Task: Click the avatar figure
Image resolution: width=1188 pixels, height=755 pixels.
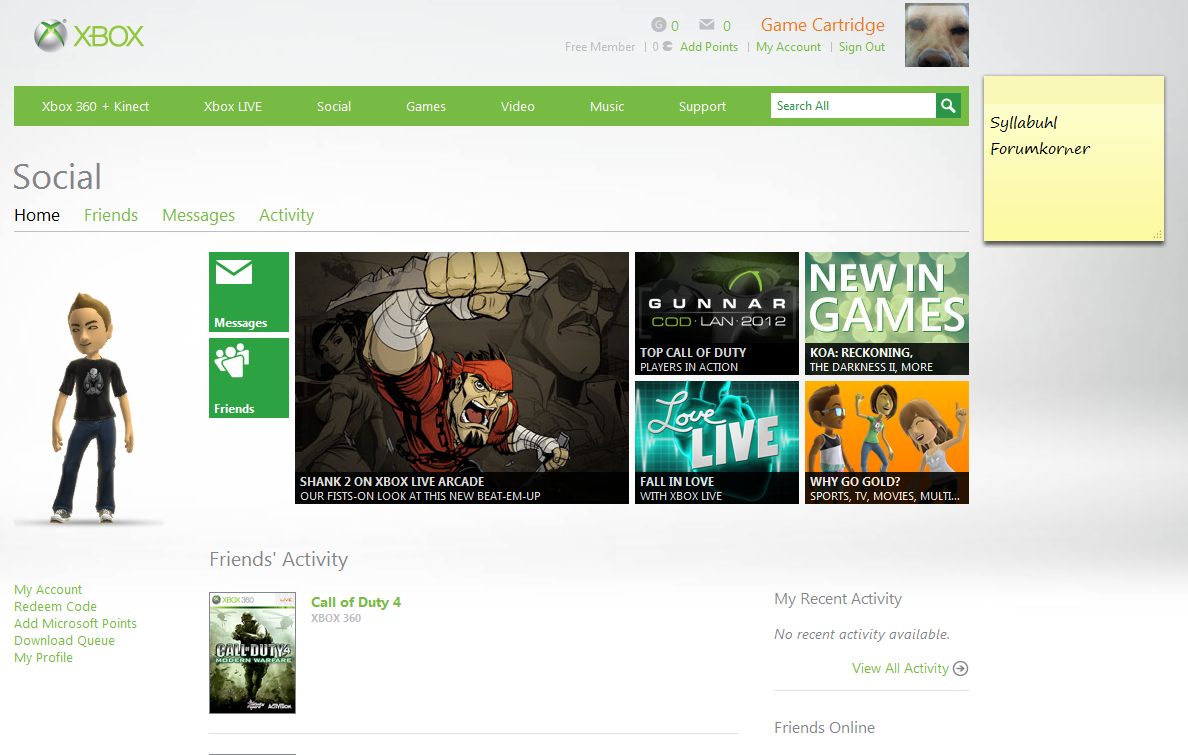Action: 93,408
